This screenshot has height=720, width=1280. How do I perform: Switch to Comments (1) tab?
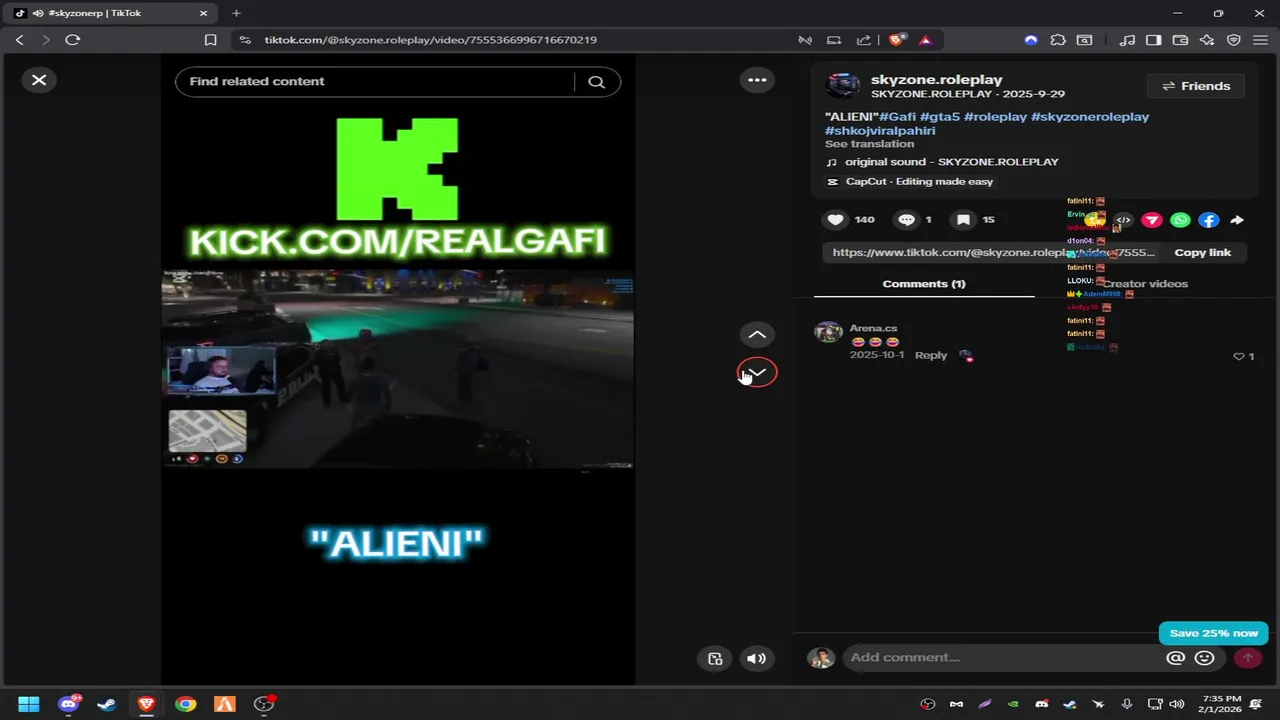[924, 284]
